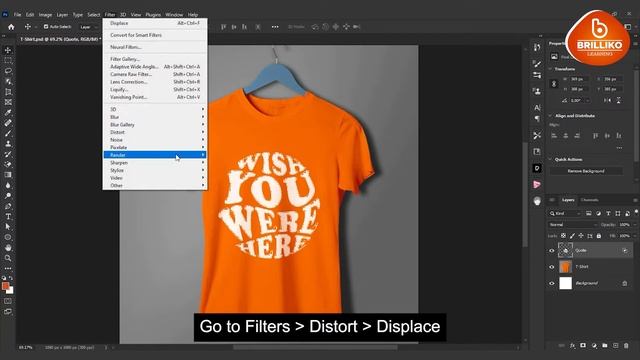
Task: Select the Zoom magnifier tool
Action: [8, 258]
